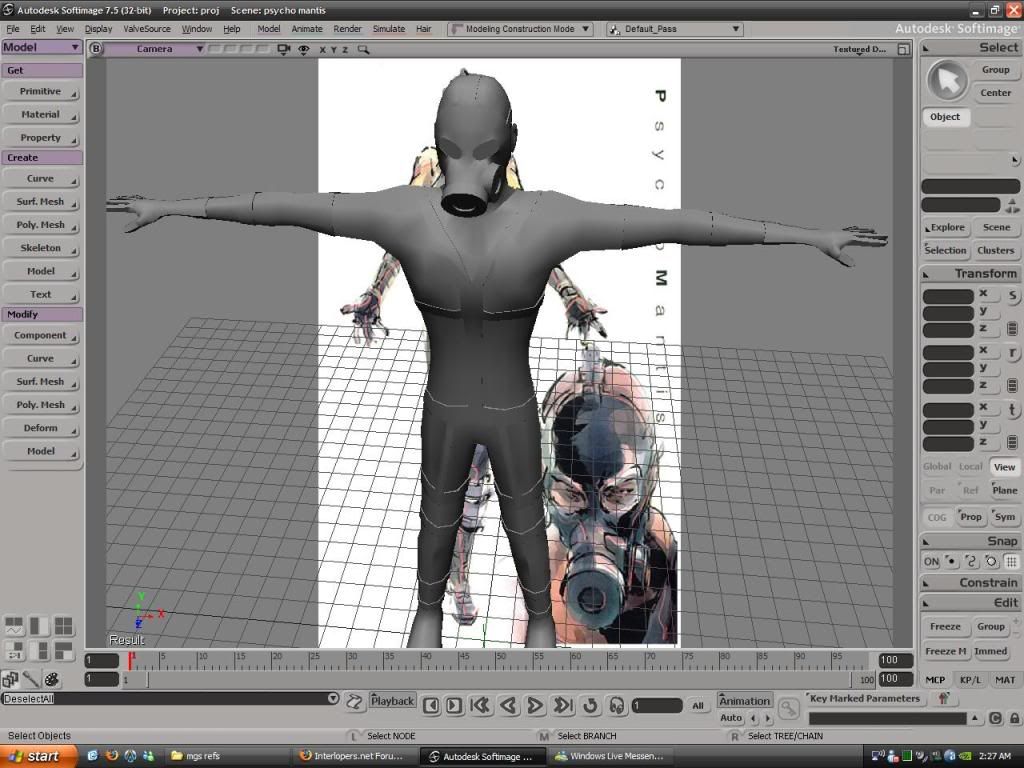Jump to first frame in playback controls
The width and height of the screenshot is (1024, 768).
click(480, 705)
